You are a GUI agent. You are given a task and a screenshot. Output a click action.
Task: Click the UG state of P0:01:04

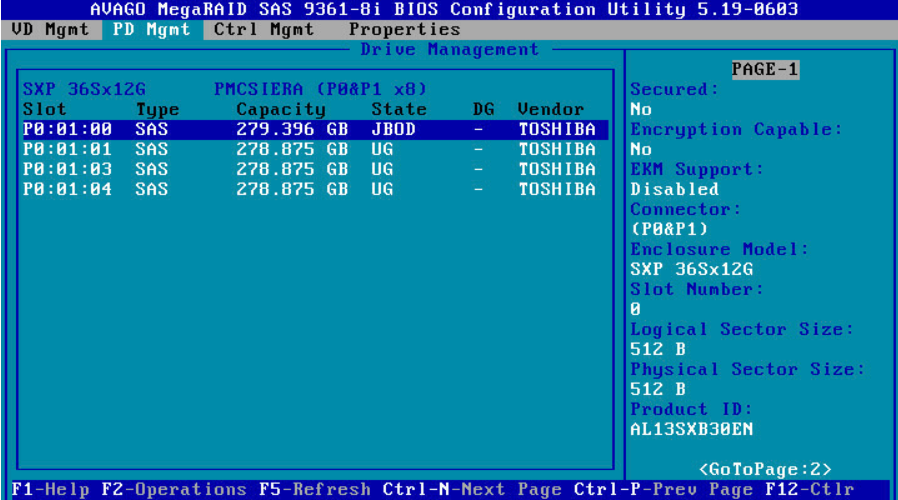pos(382,190)
